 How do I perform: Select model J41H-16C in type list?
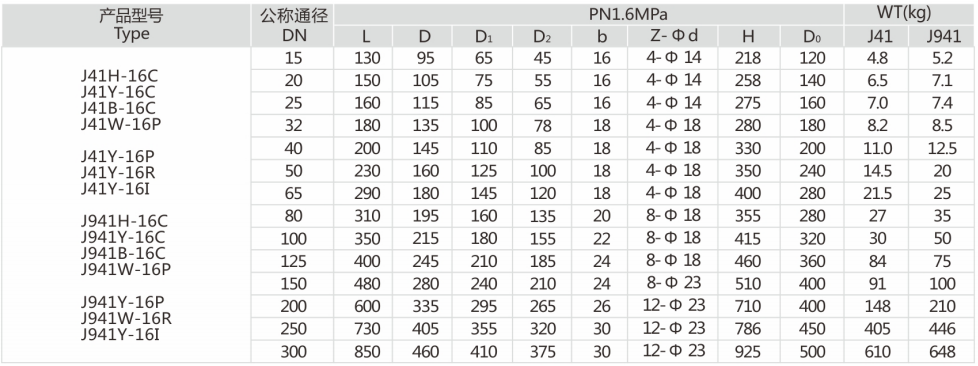click(120, 76)
